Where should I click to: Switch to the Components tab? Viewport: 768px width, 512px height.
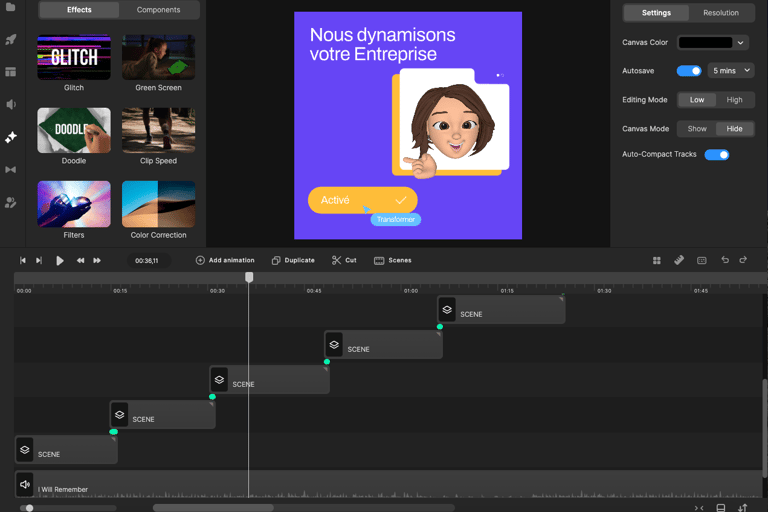pos(158,10)
